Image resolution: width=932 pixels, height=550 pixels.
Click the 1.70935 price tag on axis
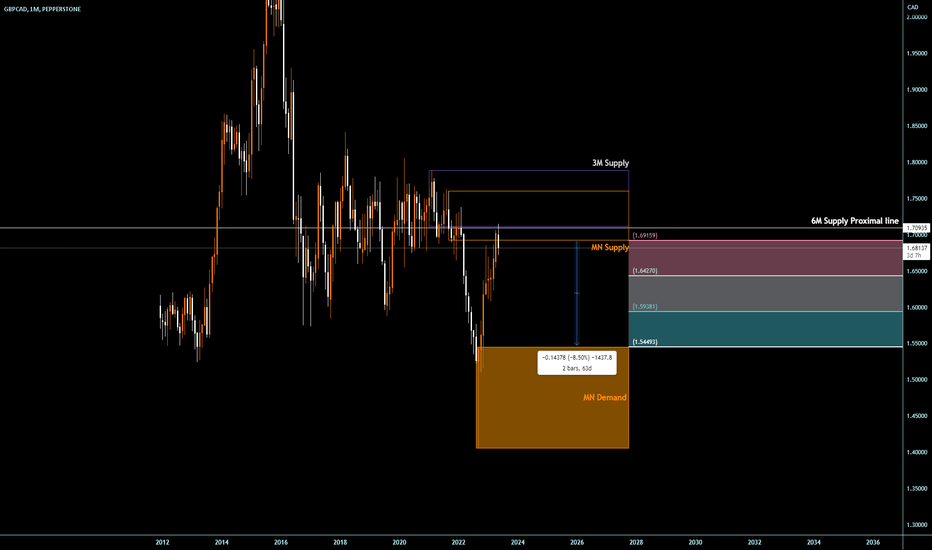[x=916, y=228]
